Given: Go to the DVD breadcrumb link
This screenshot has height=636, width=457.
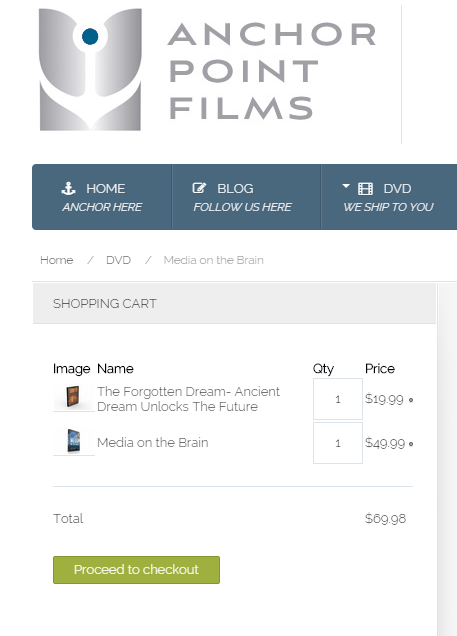Looking at the screenshot, I should (118, 260).
